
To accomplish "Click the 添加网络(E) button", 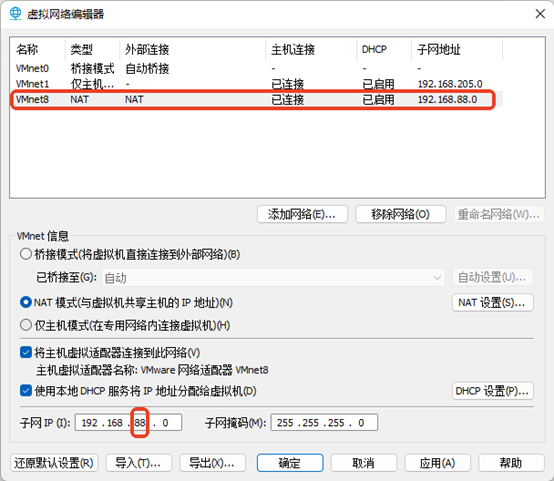I will point(302,214).
